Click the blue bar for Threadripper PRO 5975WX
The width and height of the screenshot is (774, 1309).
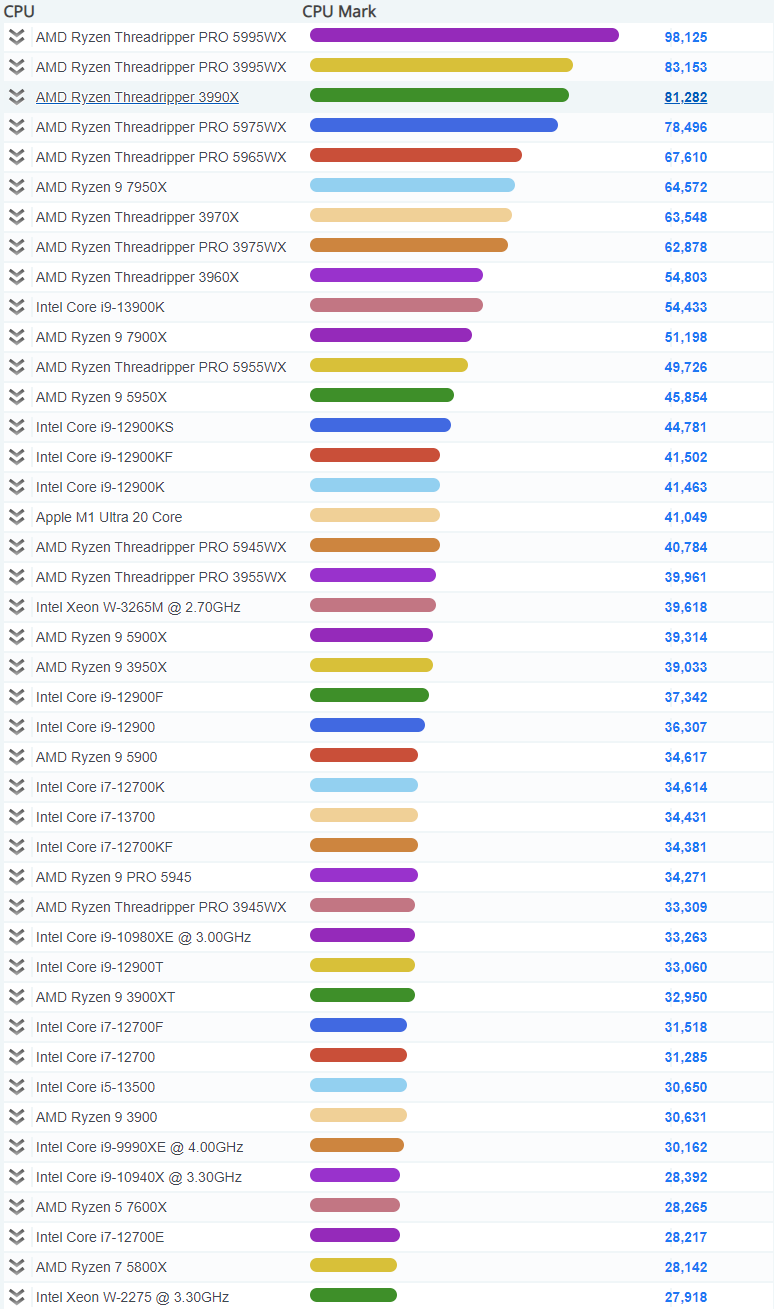pyautogui.click(x=434, y=125)
